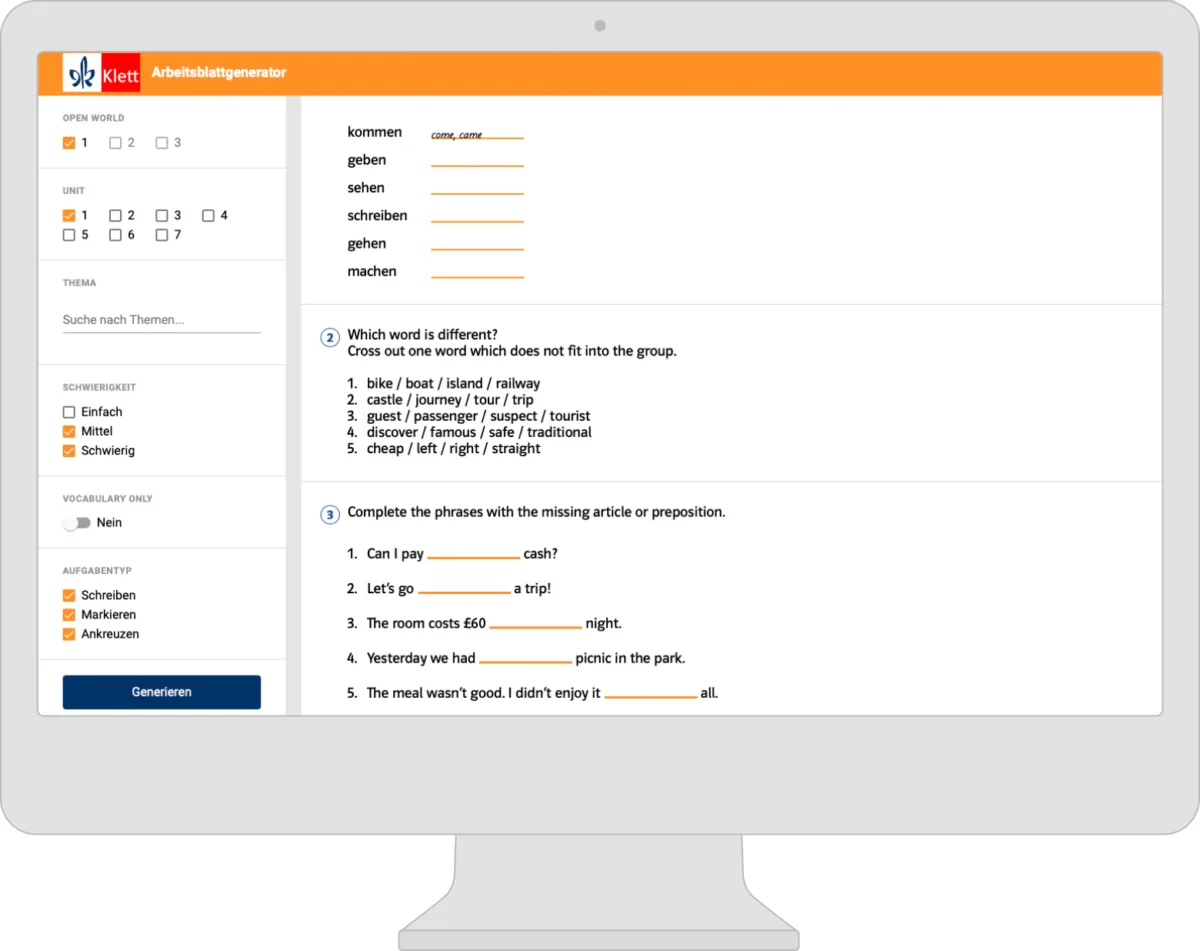Image resolution: width=1200 pixels, height=951 pixels.
Task: Uncheck Ankreuzen task type
Action: point(69,634)
